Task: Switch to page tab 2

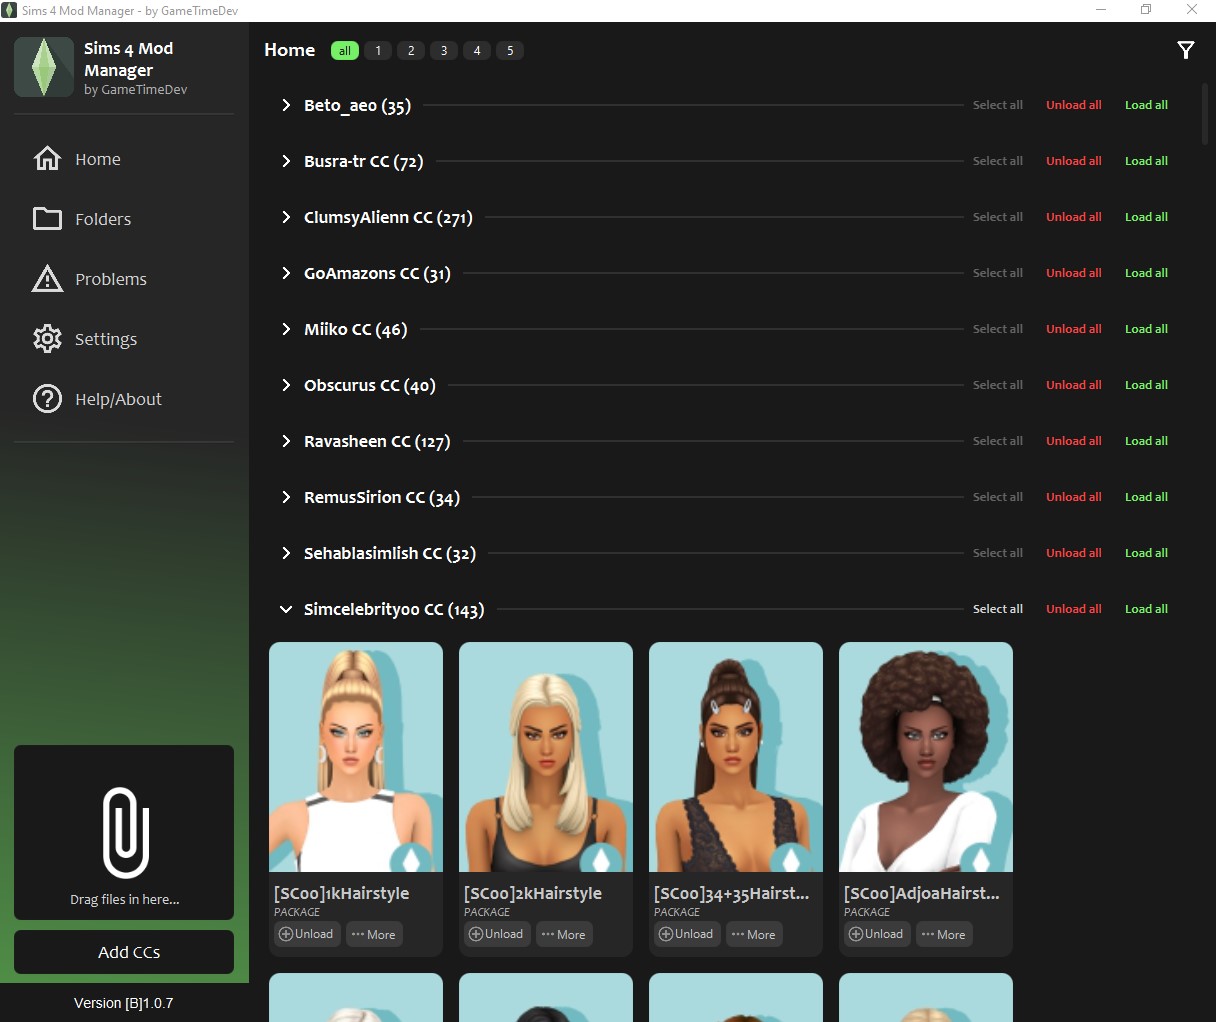Action: point(411,50)
